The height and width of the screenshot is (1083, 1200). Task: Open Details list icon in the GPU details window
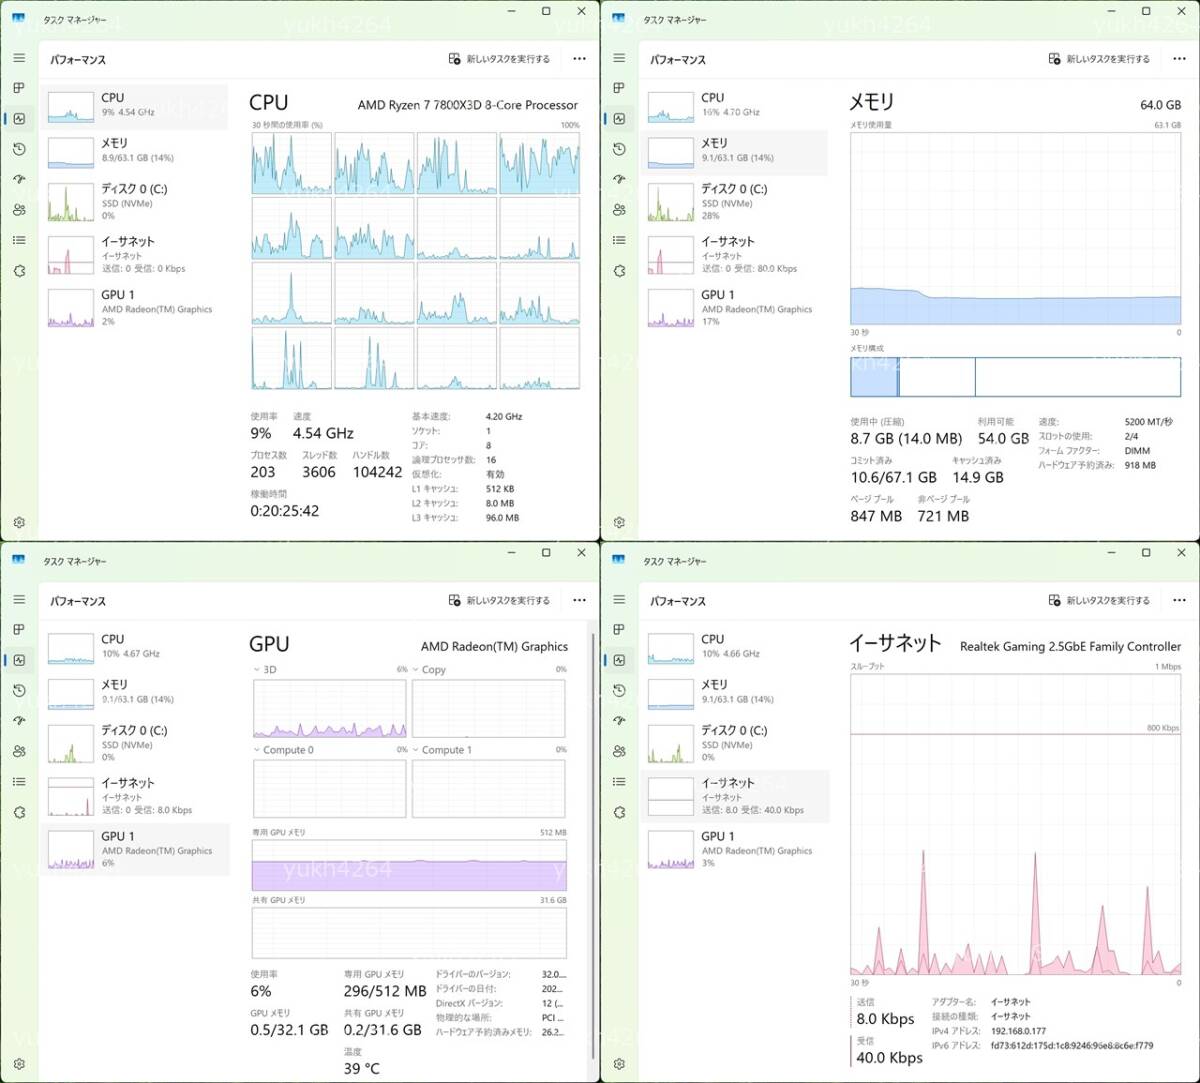pos(19,782)
